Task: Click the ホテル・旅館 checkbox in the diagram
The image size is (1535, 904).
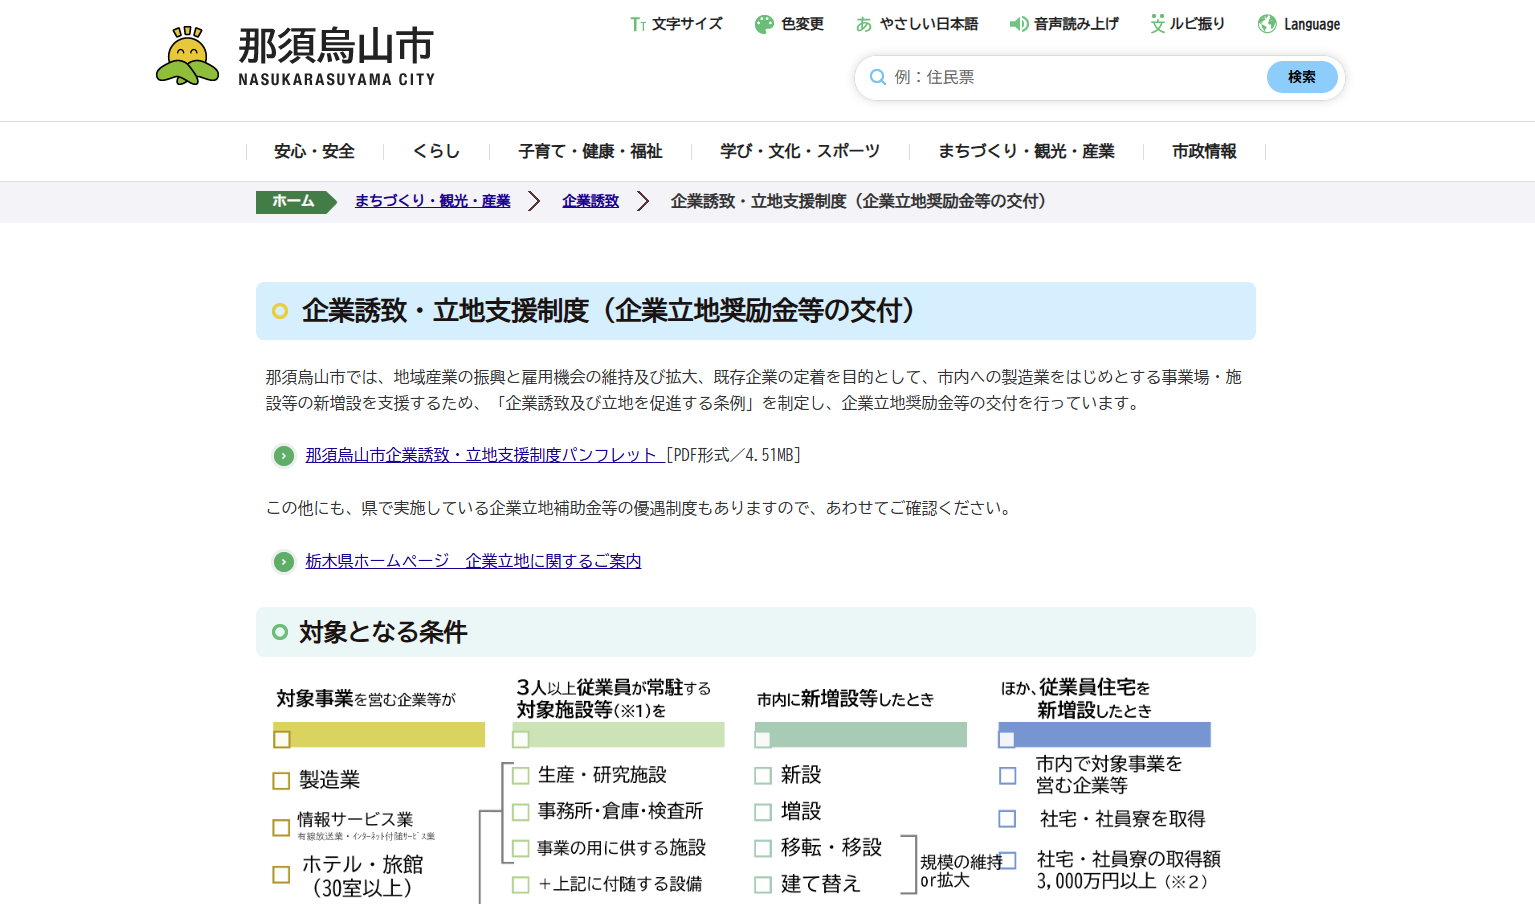Action: (281, 875)
